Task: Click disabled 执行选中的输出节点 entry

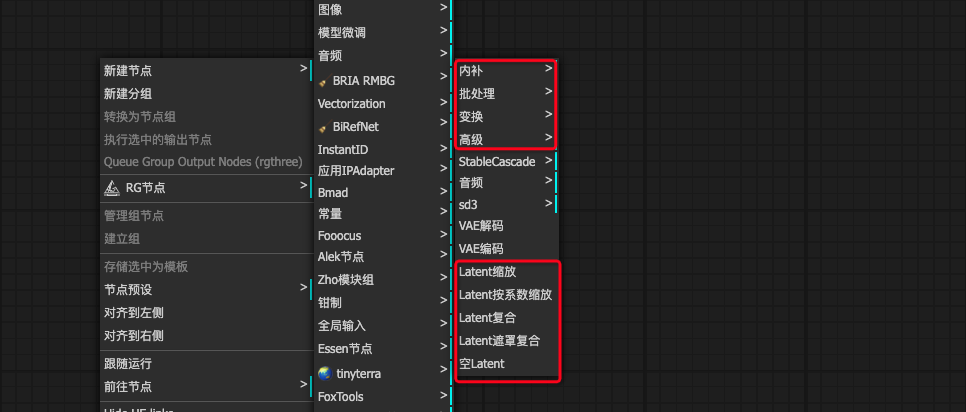Action: pyautogui.click(x=206, y=140)
